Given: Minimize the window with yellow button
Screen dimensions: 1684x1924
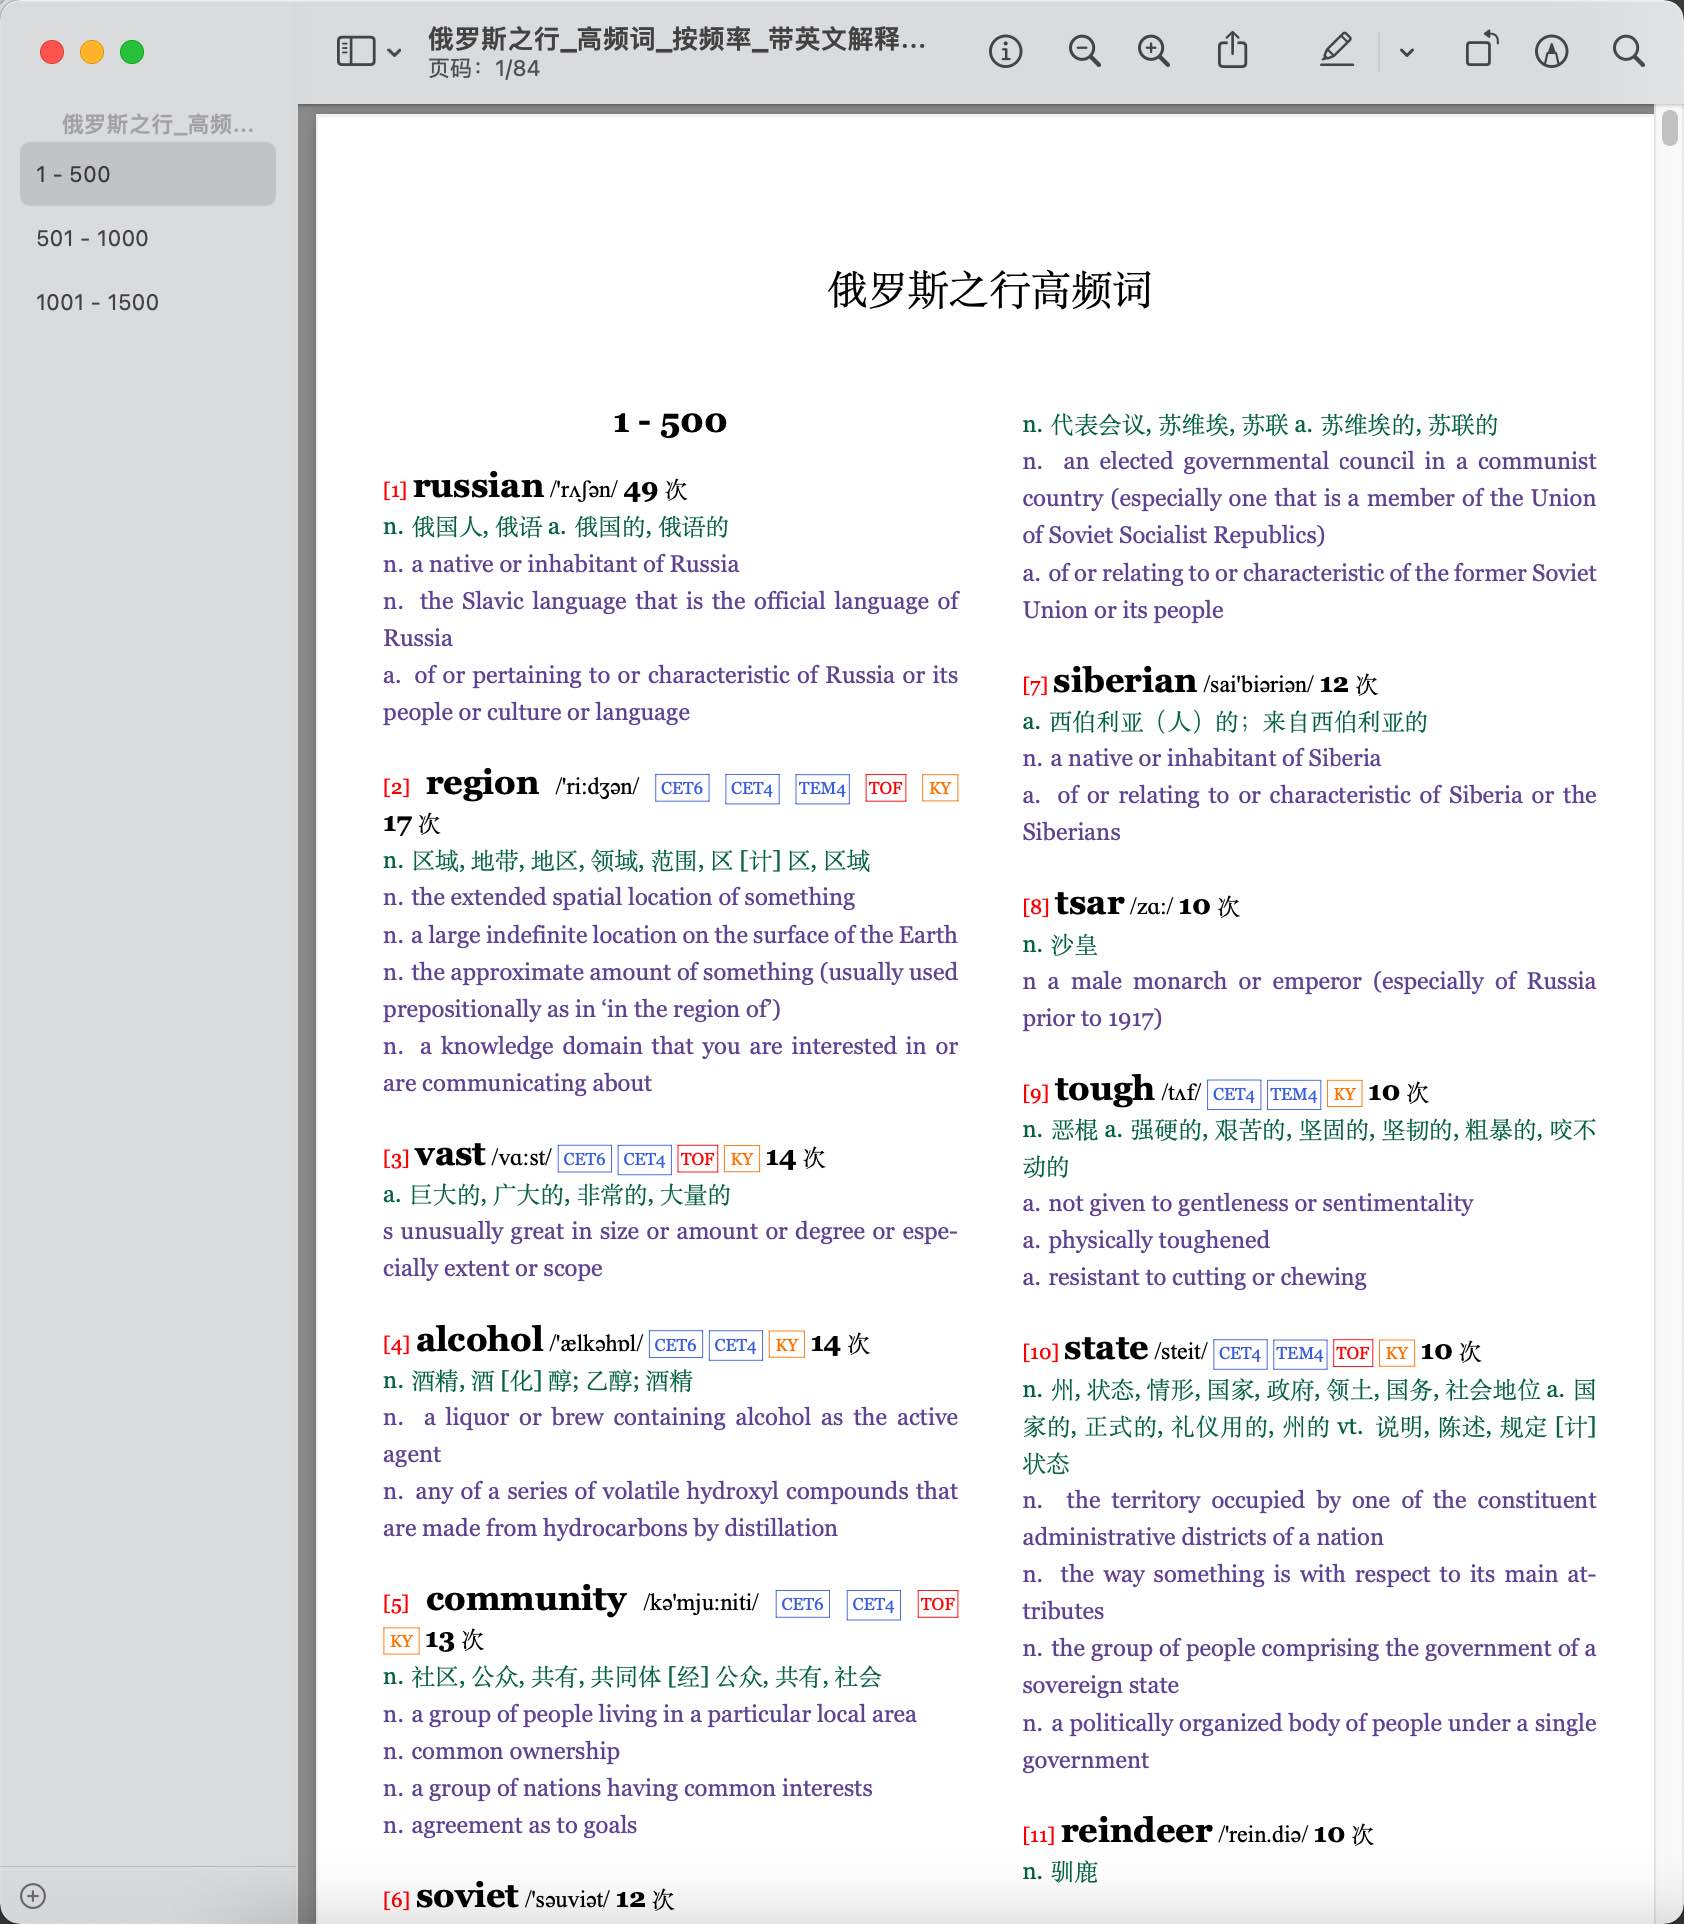Looking at the screenshot, I should (92, 52).
